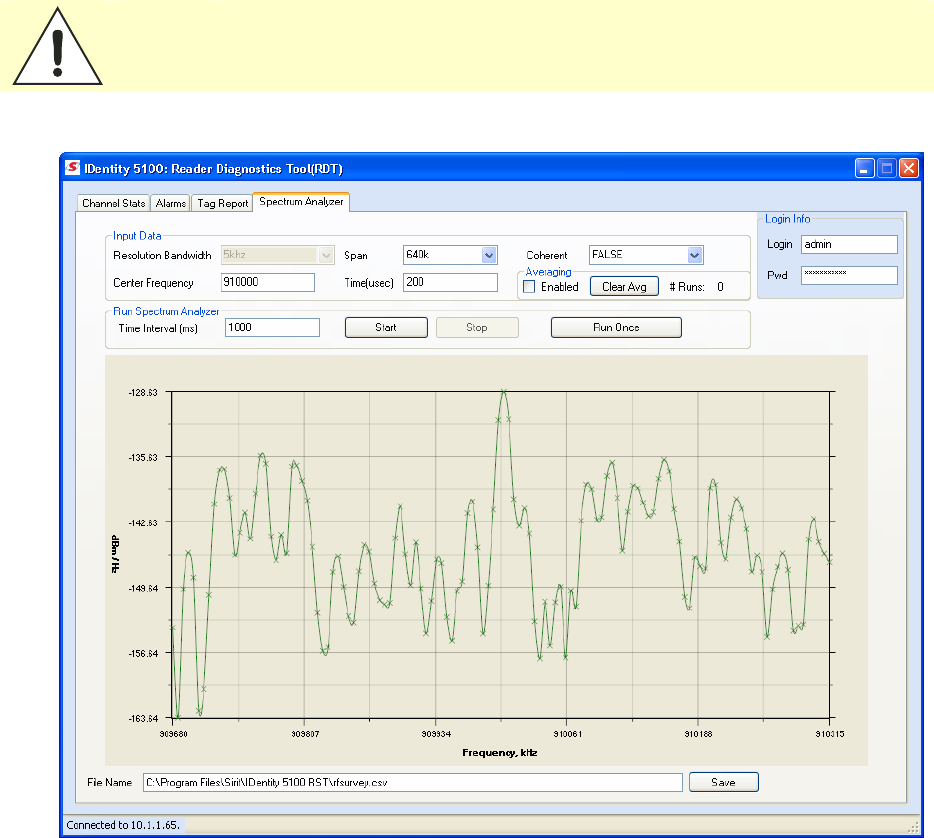The image size is (934, 838).
Task: Click the window resize grip in status bar
Action: pos(914,827)
